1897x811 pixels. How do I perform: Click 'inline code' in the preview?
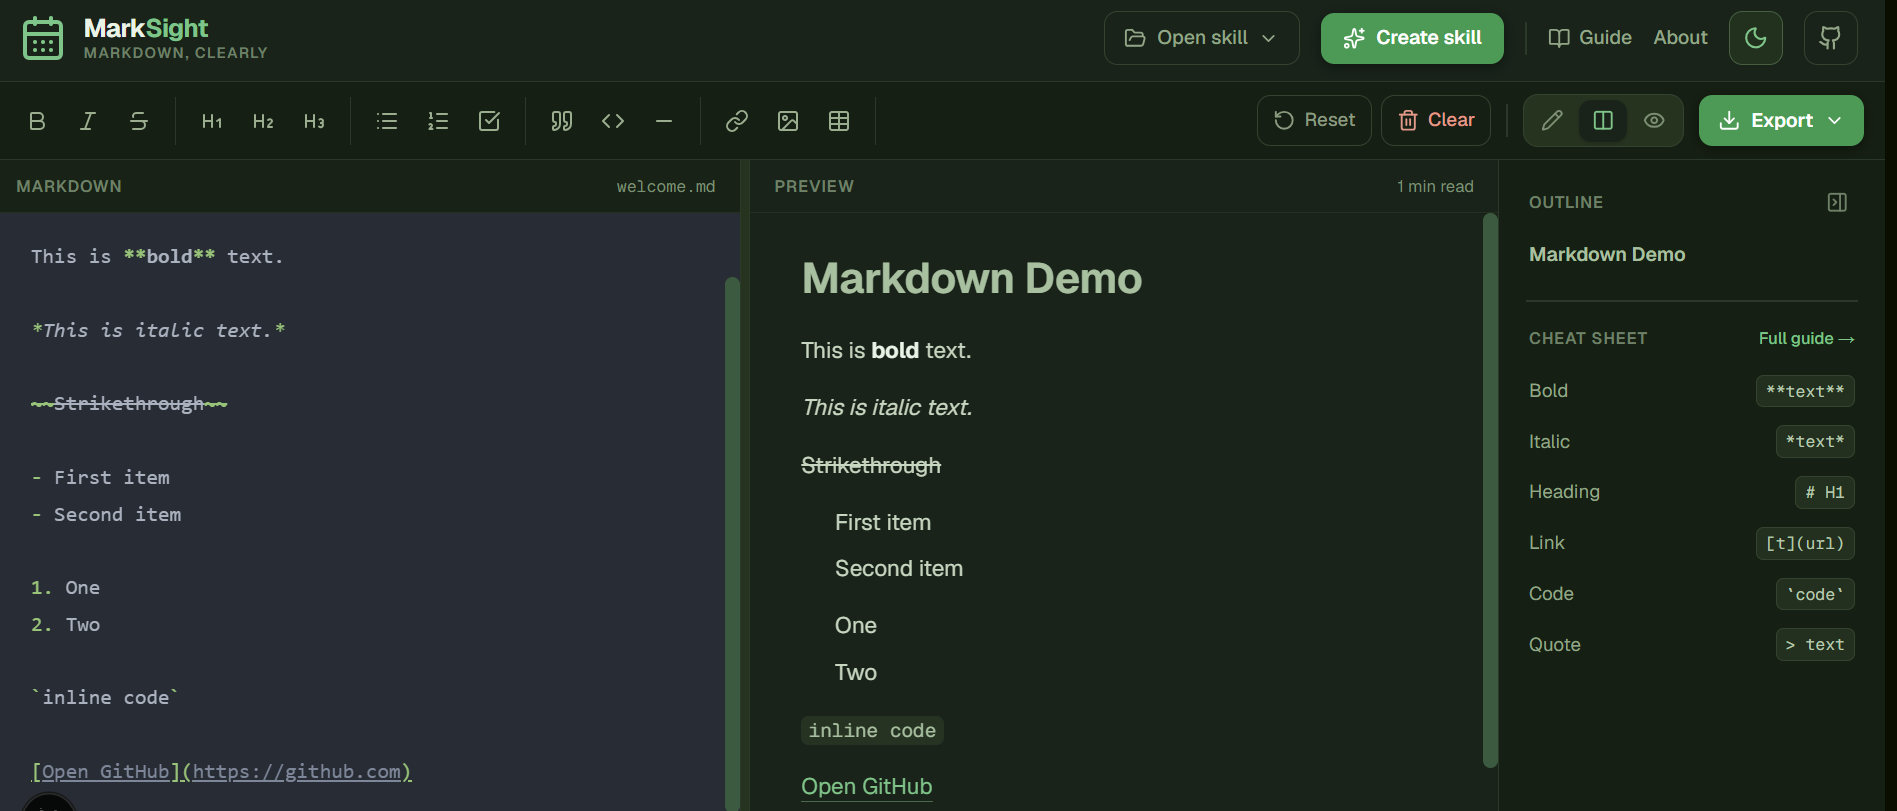(872, 730)
